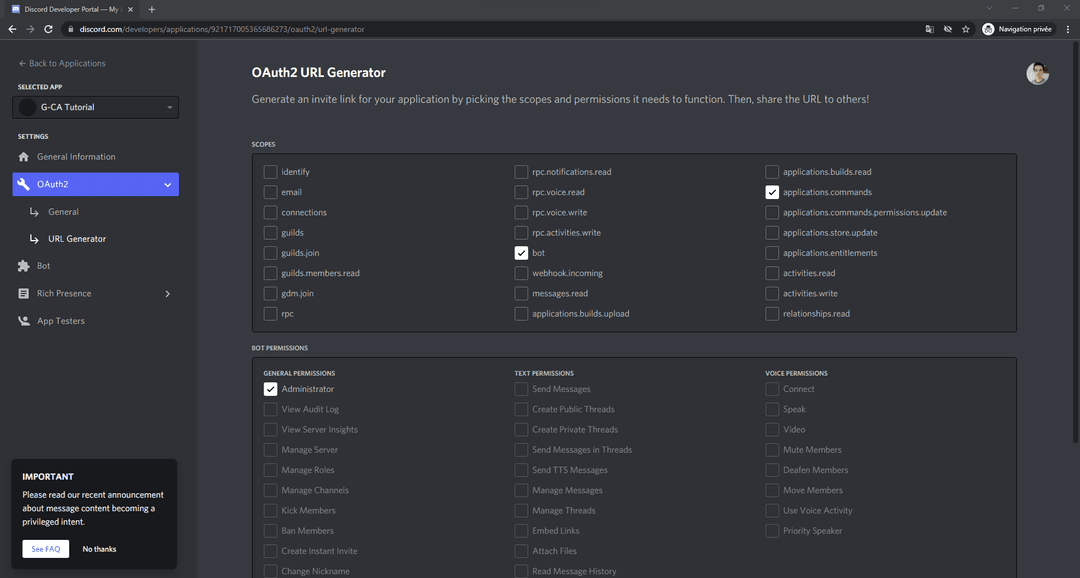The width and height of the screenshot is (1080, 578).
Task: Open General Information home icon
Action: click(x=23, y=156)
